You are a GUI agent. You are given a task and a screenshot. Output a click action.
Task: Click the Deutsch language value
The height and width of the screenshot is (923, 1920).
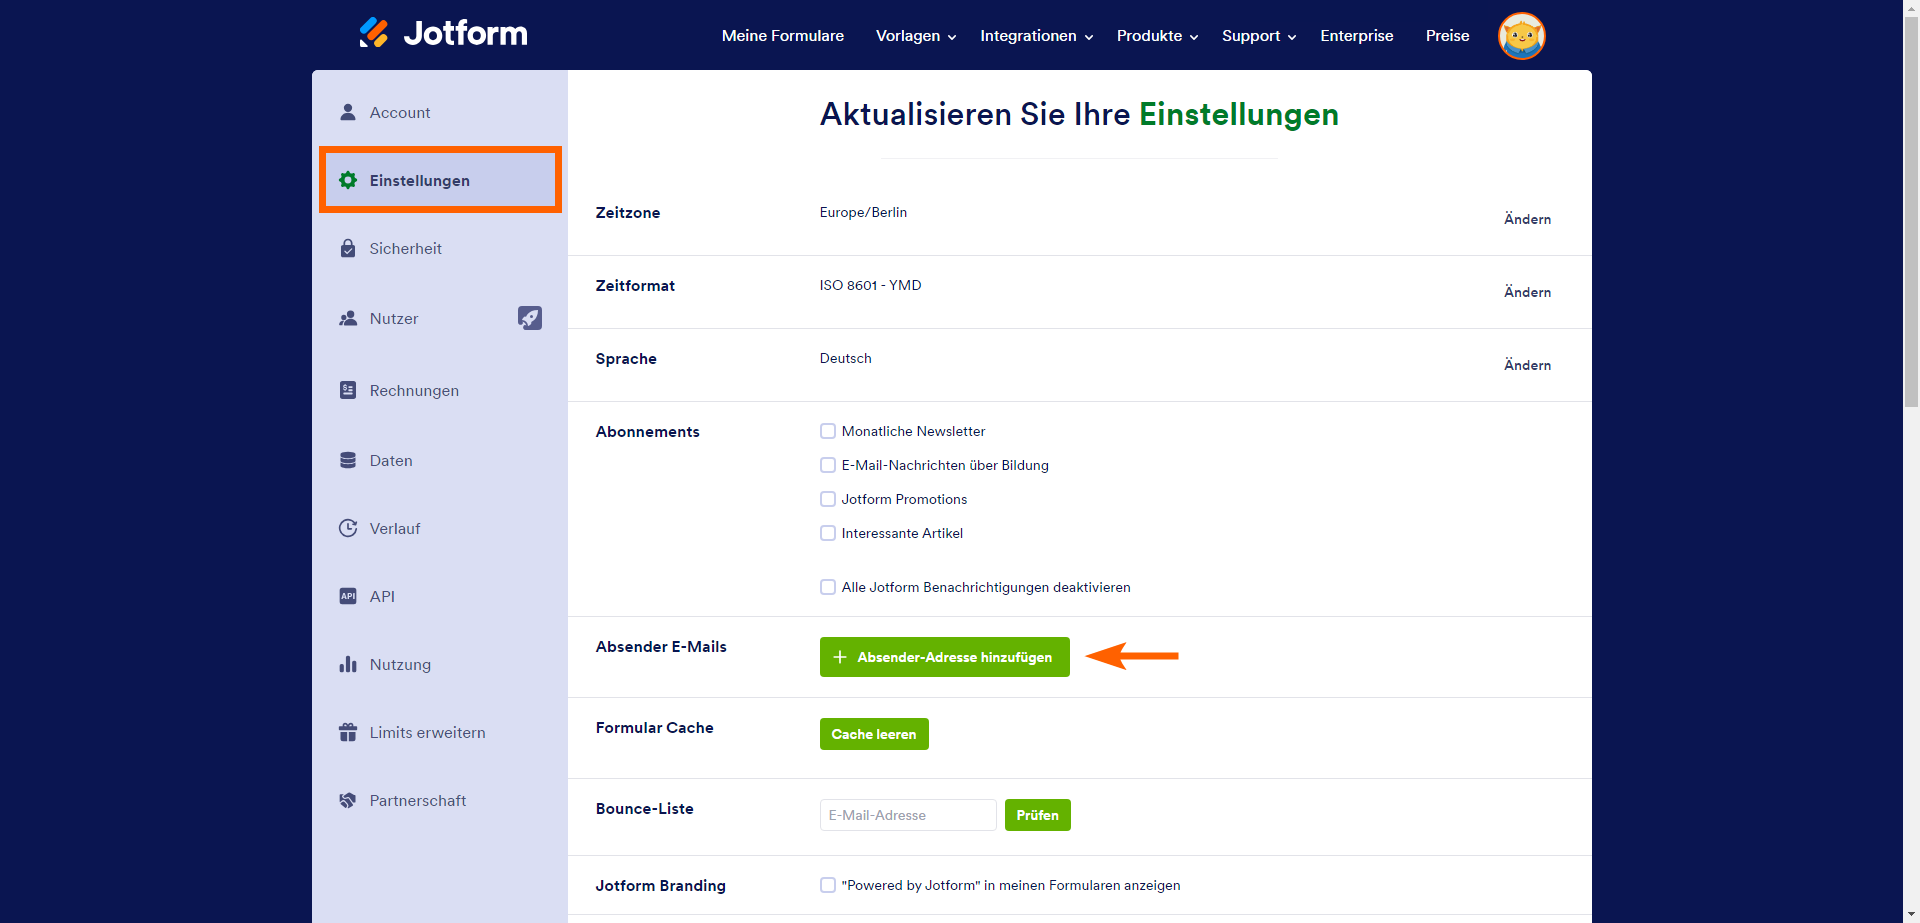click(845, 358)
